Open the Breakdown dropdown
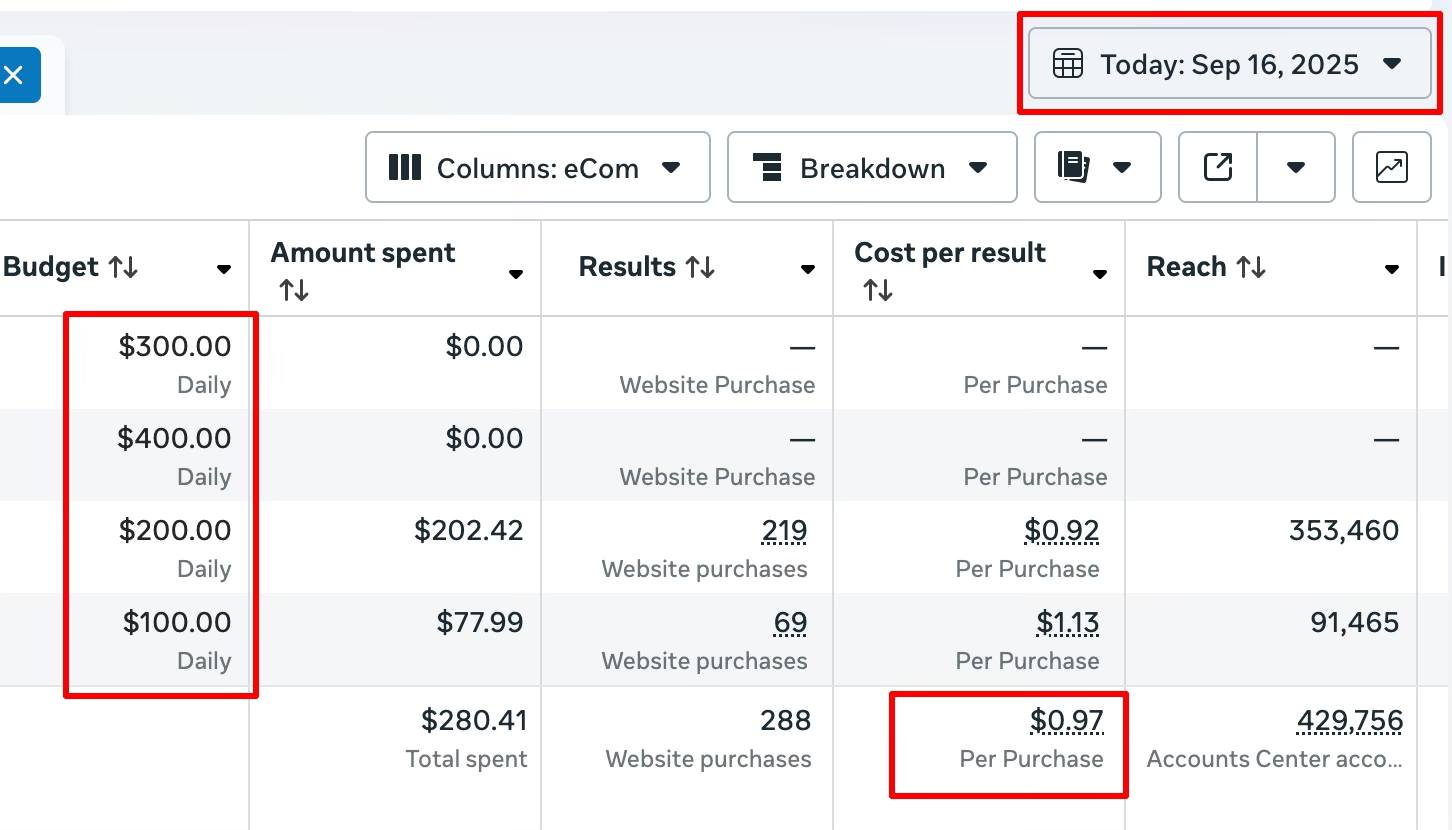Image resolution: width=1452 pixels, height=830 pixels. pos(871,168)
